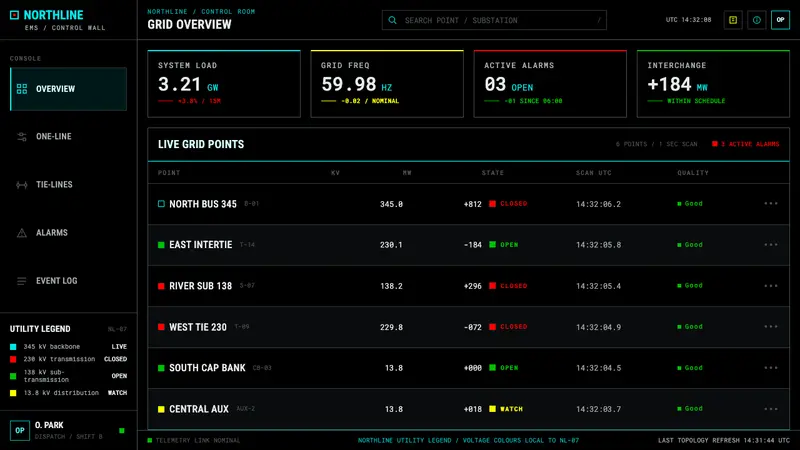Click the UTC 14:32:08 clock
The width and height of the screenshot is (800, 450).
pyautogui.click(x=688, y=20)
